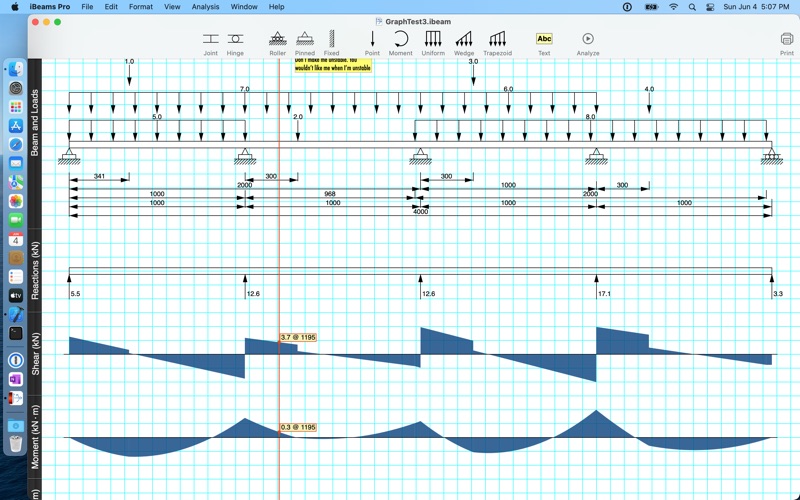
Task: Launch Safari from the Dock
Action: (16, 144)
